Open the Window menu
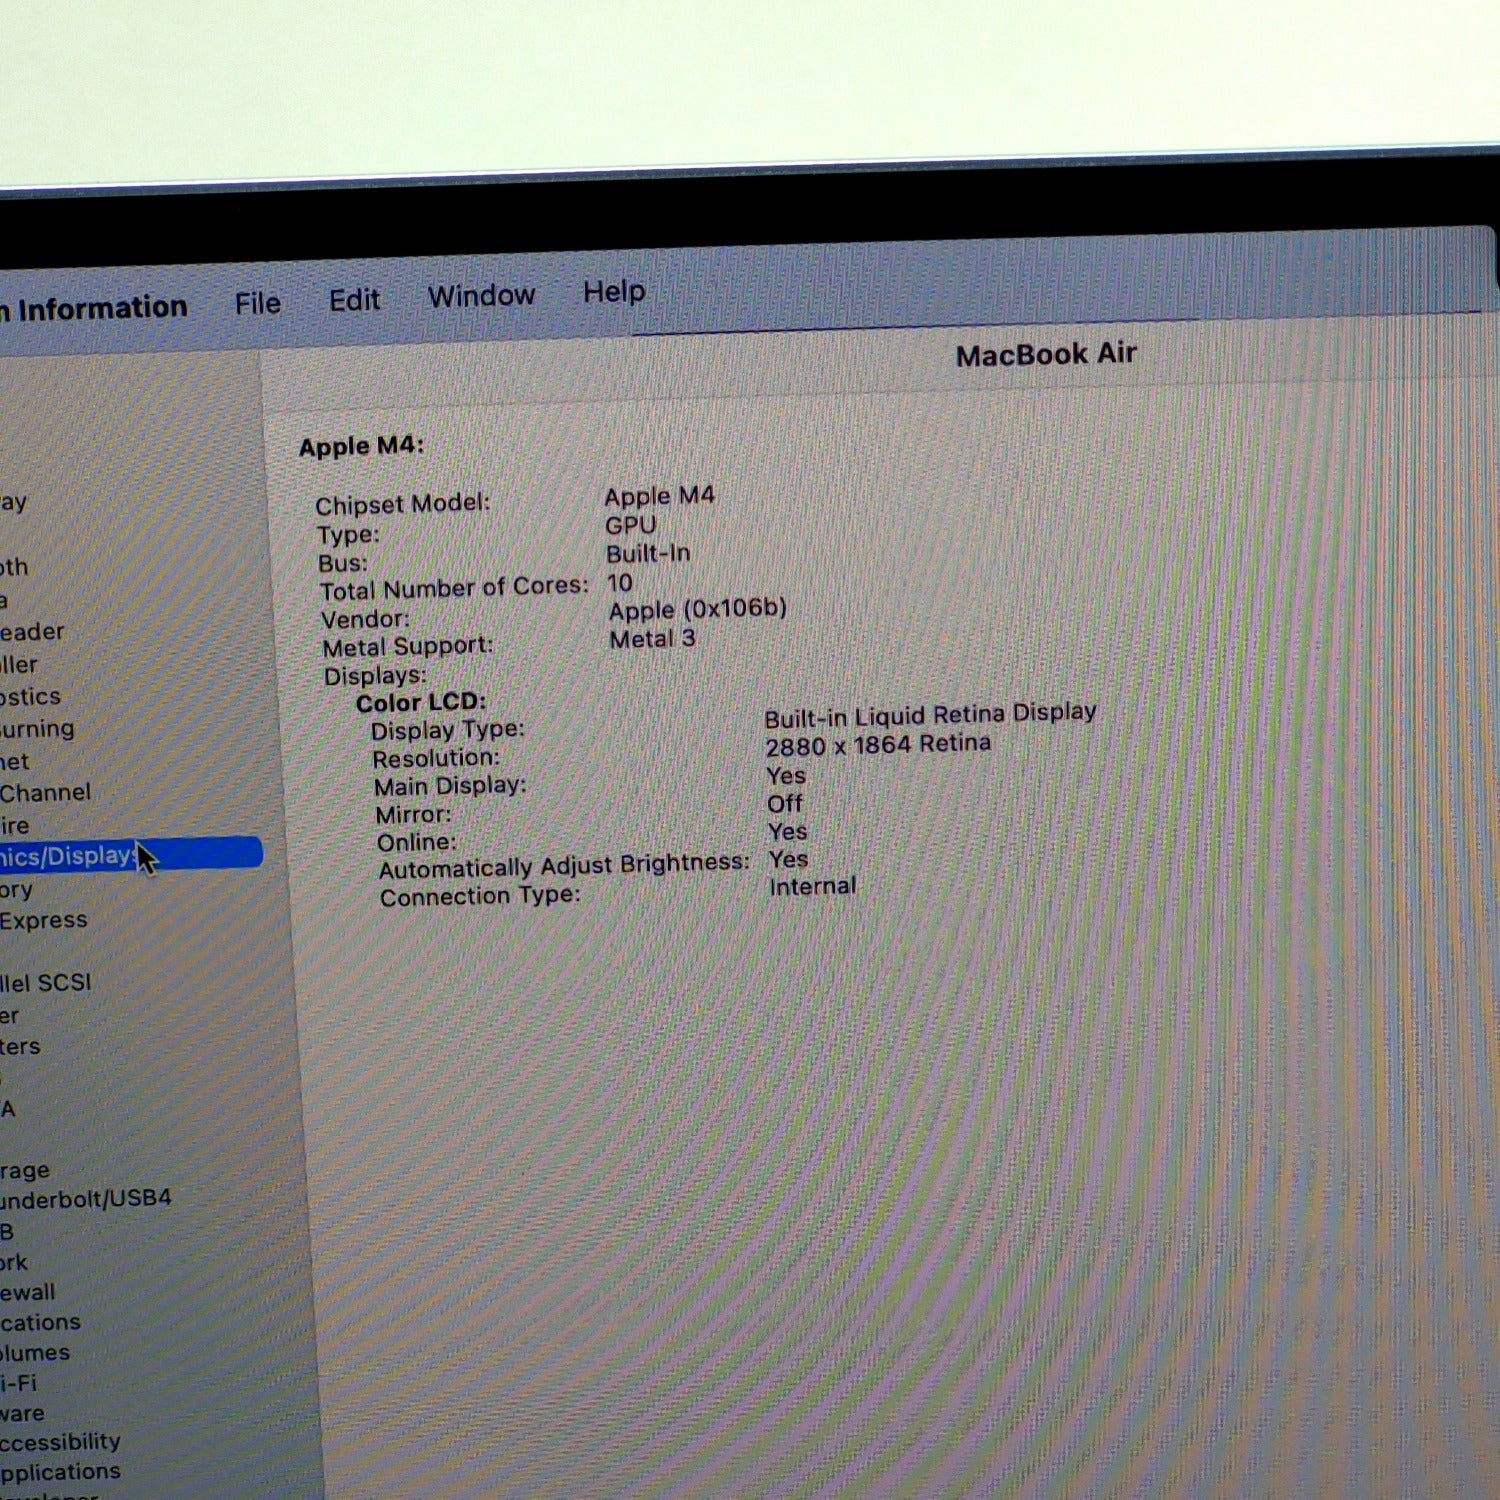 click(x=481, y=296)
